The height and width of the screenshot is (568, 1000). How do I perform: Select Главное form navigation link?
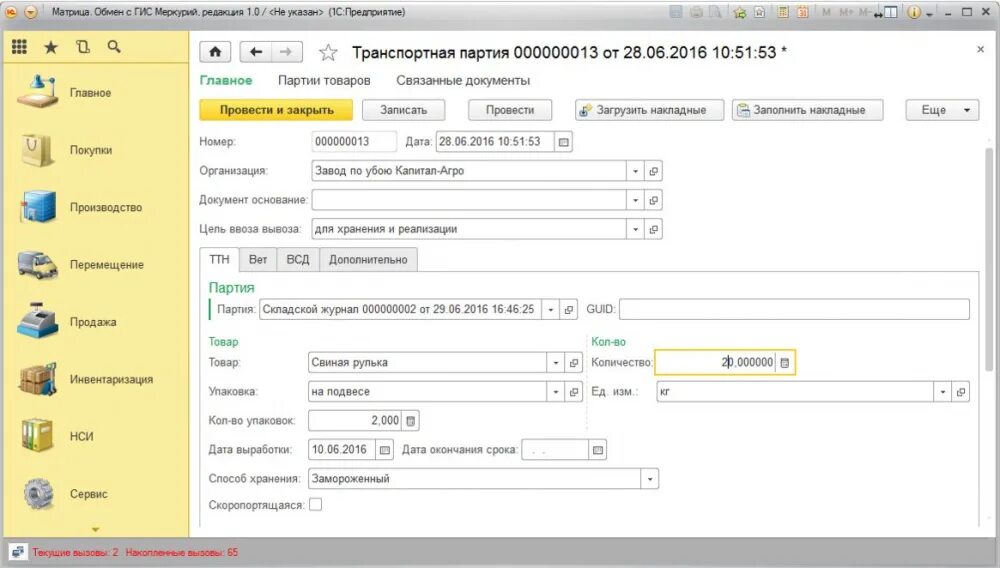226,81
